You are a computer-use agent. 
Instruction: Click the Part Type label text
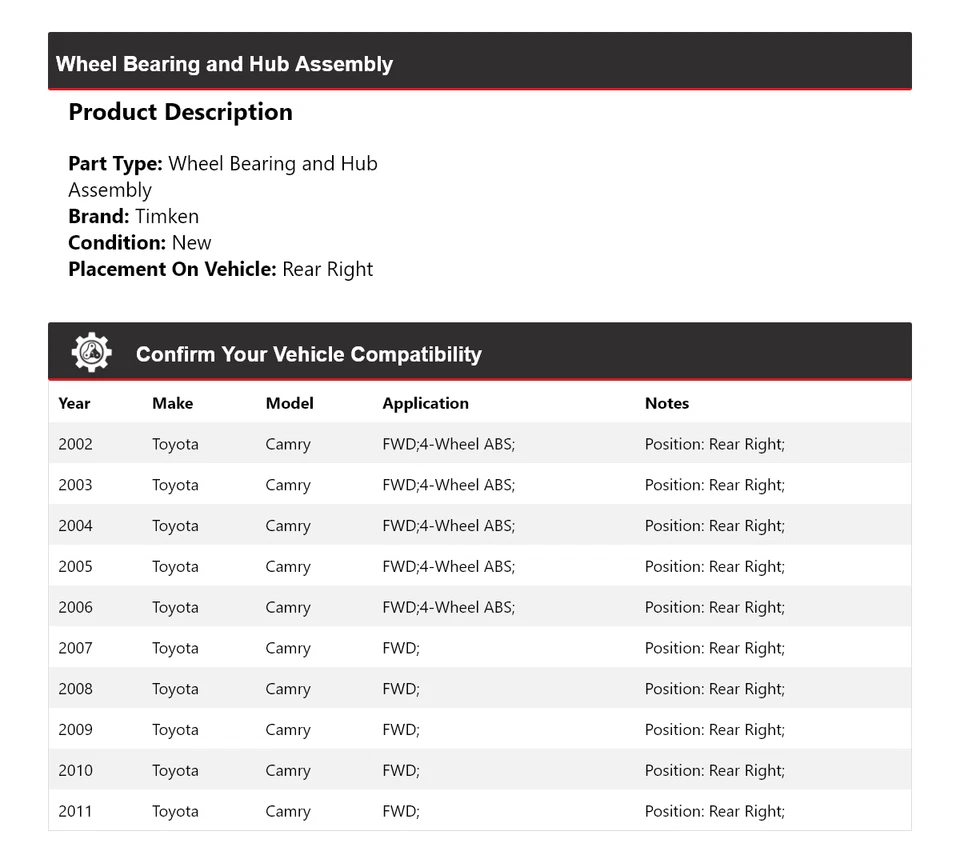point(114,163)
